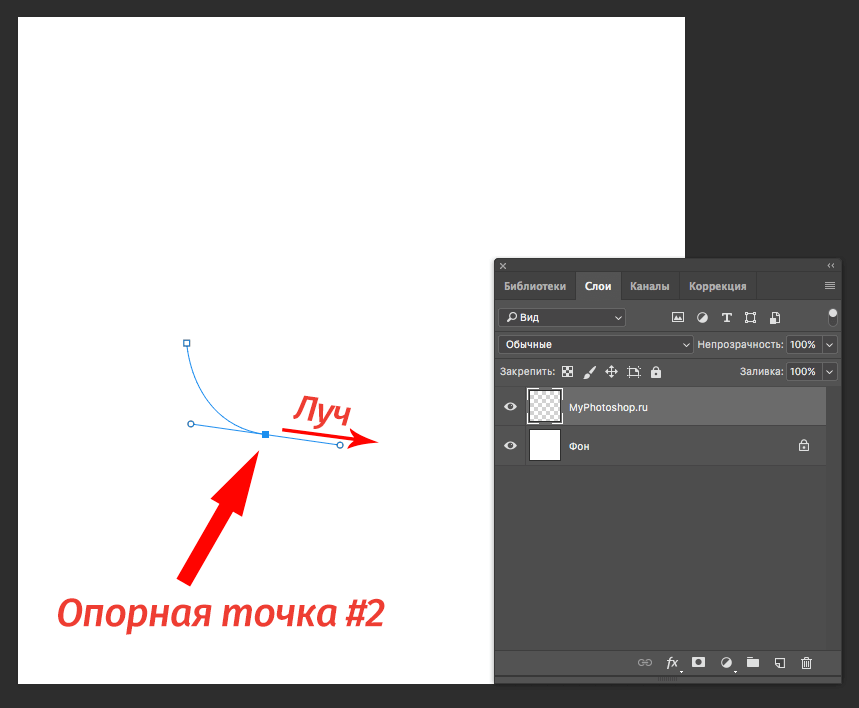Screen dimensions: 859x708
Task: Open layer styles fx menu
Action: [x=672, y=663]
